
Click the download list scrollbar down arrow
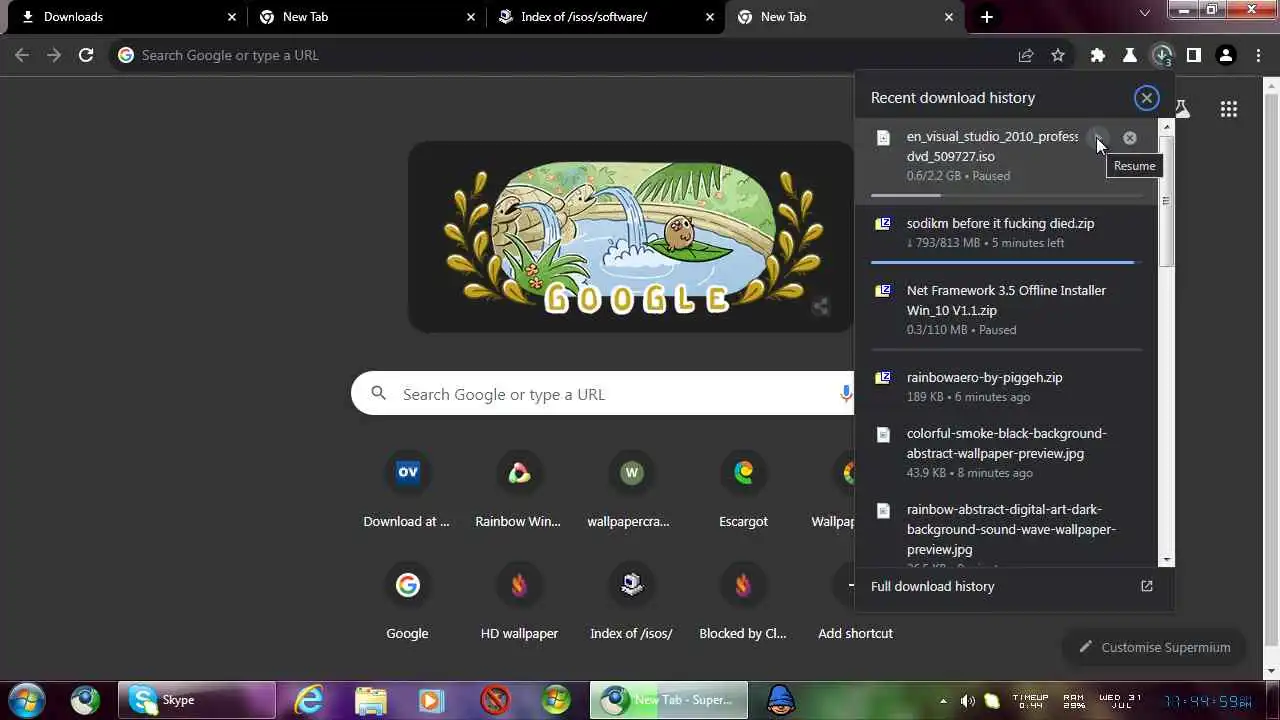1165,558
